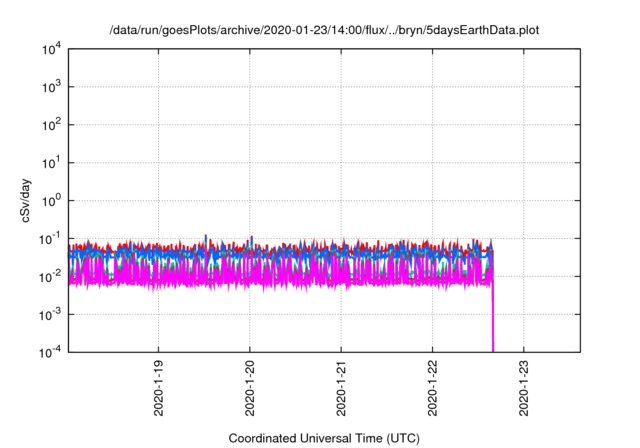This screenshot has width=640, height=448.
Task: Click the 10^-1 y-axis tick label
Action: tap(50, 238)
